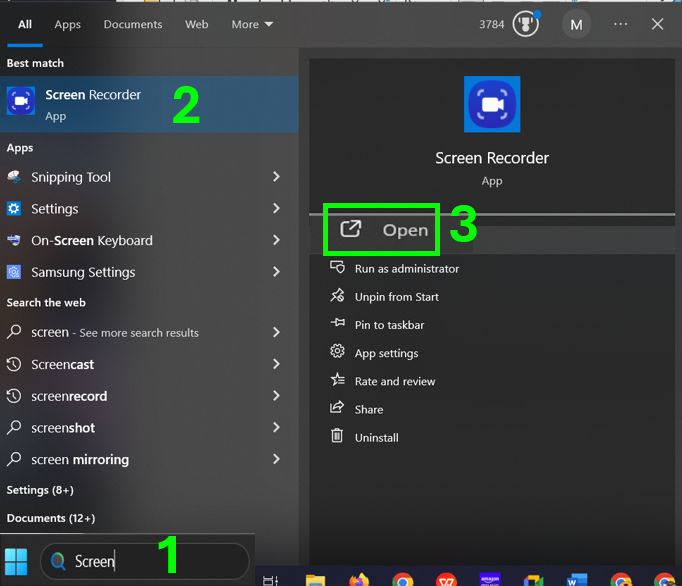Click the search box containing Screen

(x=145, y=561)
